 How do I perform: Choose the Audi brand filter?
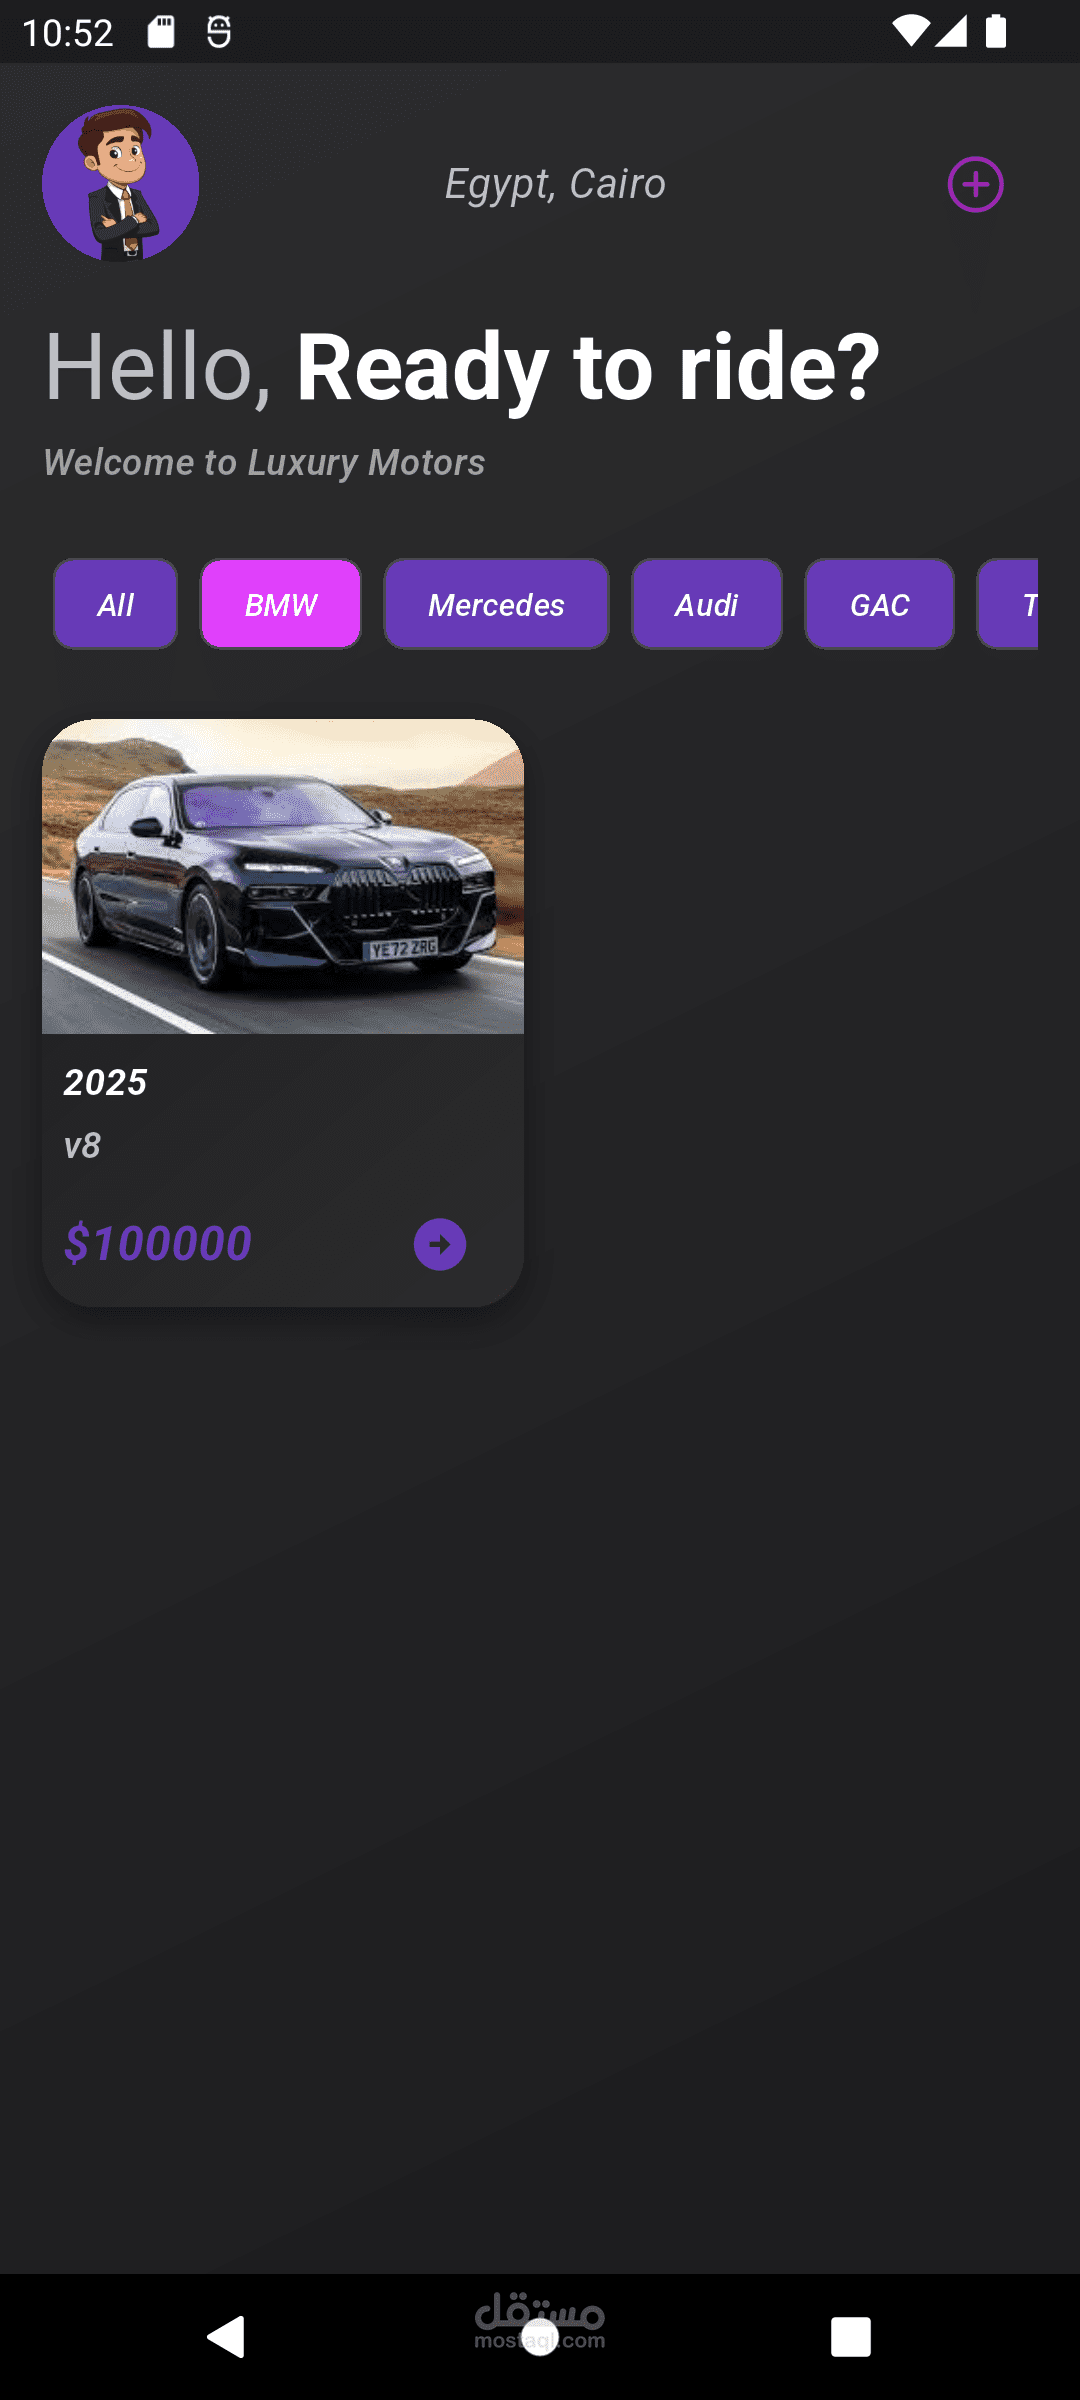click(707, 604)
